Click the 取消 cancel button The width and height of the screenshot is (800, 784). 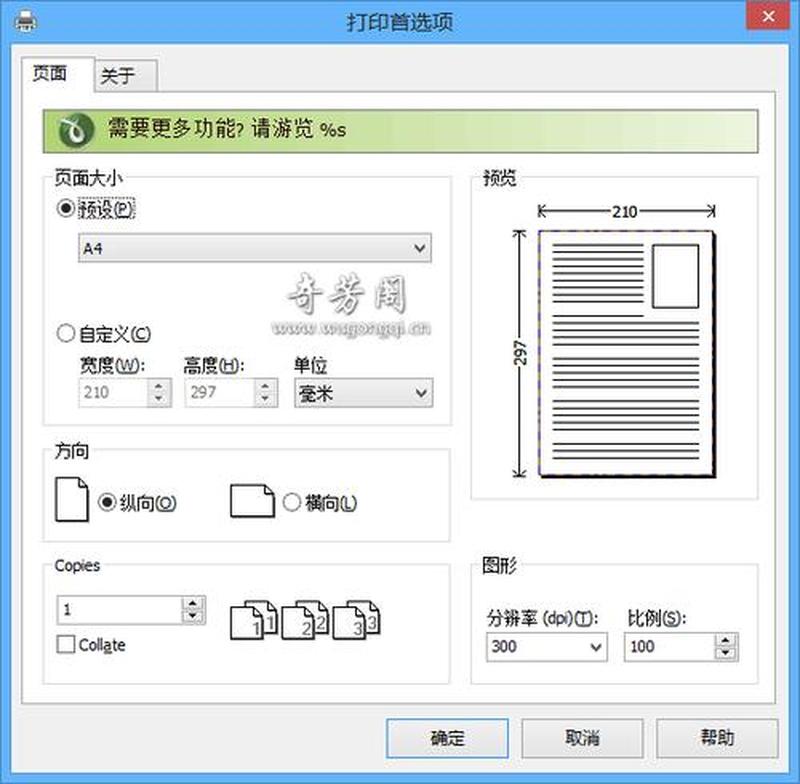tap(582, 738)
